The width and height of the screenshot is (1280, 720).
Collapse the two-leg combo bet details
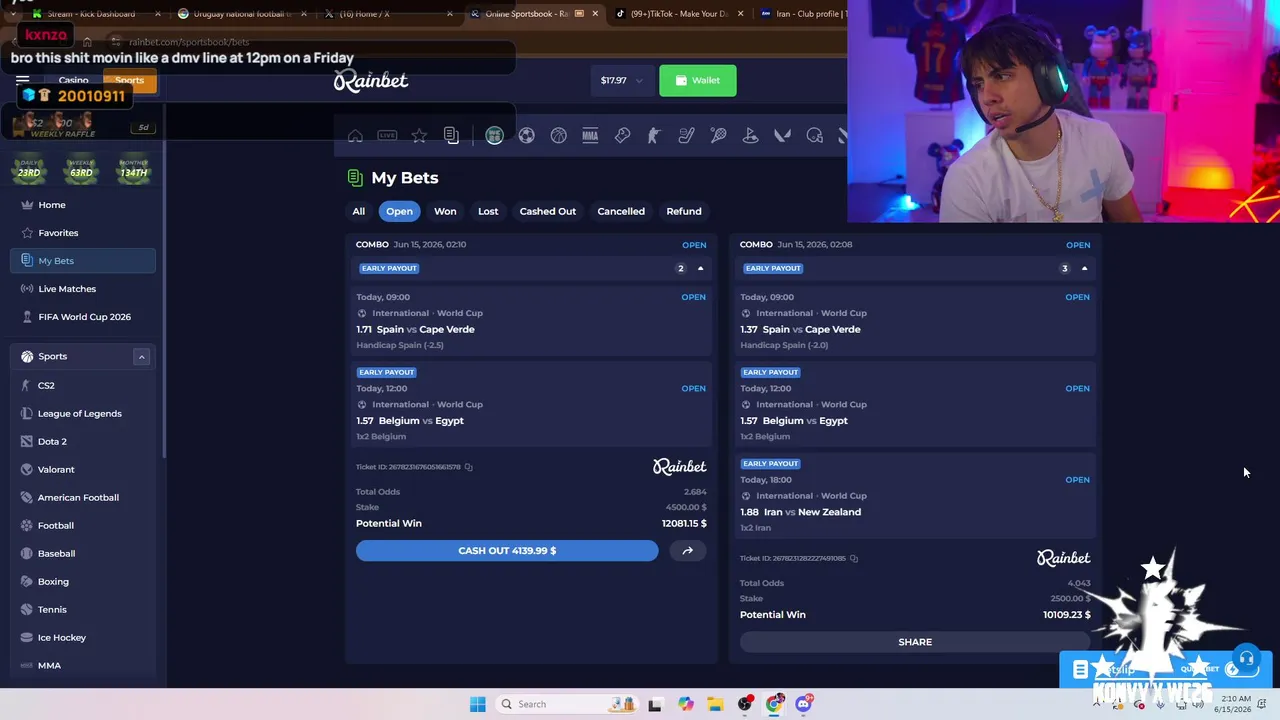point(700,268)
